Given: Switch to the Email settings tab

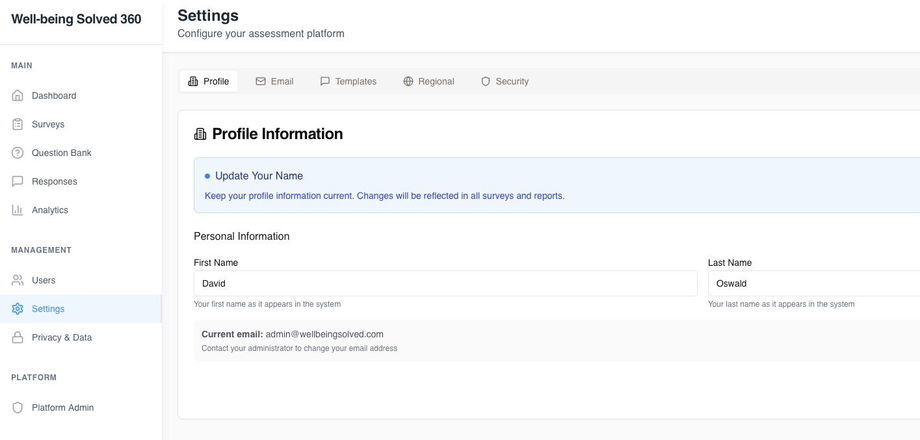Looking at the screenshot, I should click(x=274, y=81).
